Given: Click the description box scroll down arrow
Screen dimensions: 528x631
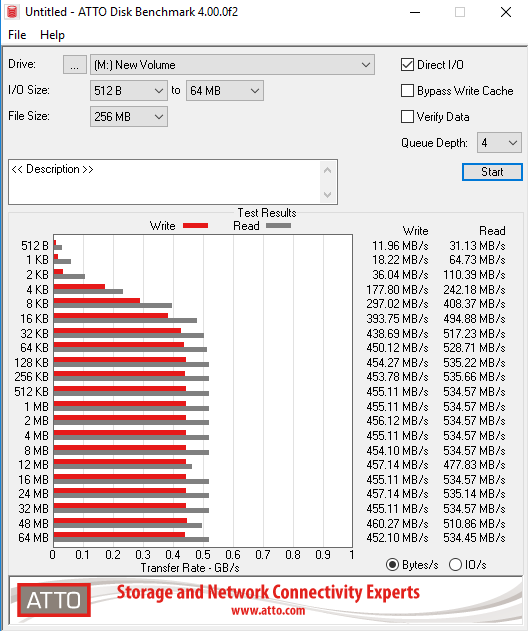Looking at the screenshot, I should click(328, 195).
